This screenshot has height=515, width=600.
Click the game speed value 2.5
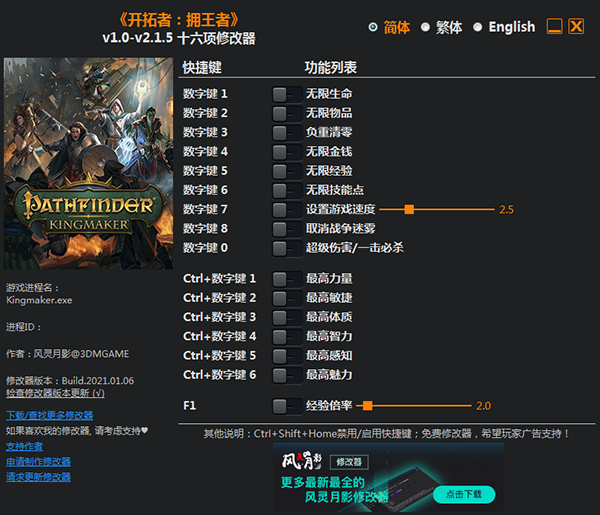tap(506, 210)
